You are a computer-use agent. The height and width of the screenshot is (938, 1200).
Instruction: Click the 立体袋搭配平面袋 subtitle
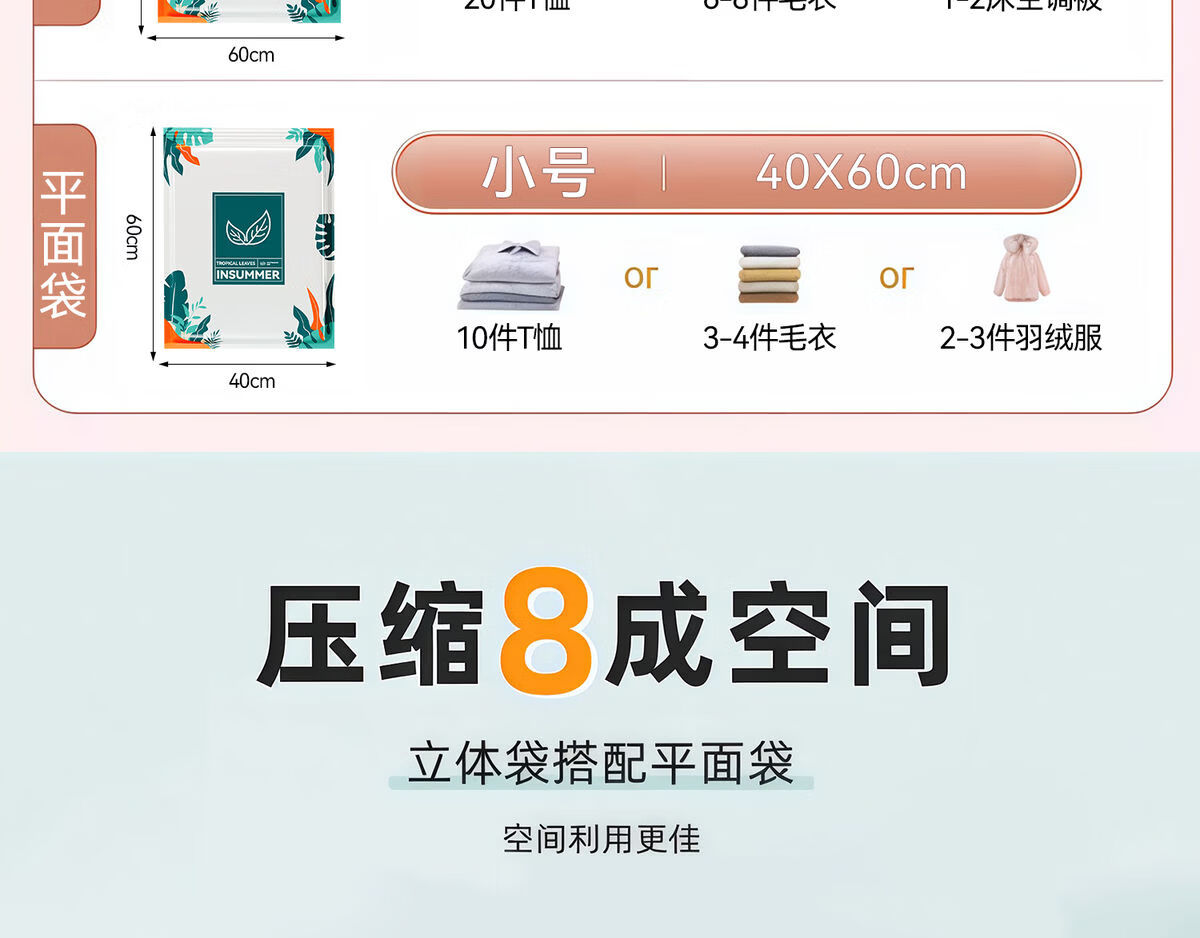(601, 763)
